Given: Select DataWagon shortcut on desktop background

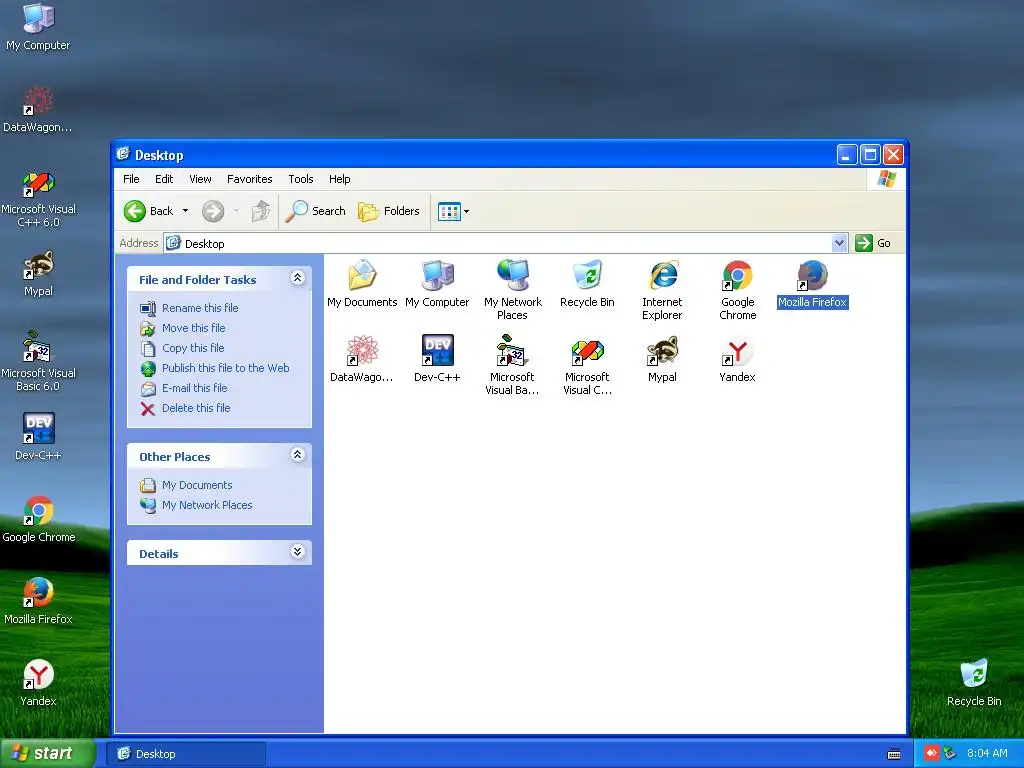Looking at the screenshot, I should 38,109.
